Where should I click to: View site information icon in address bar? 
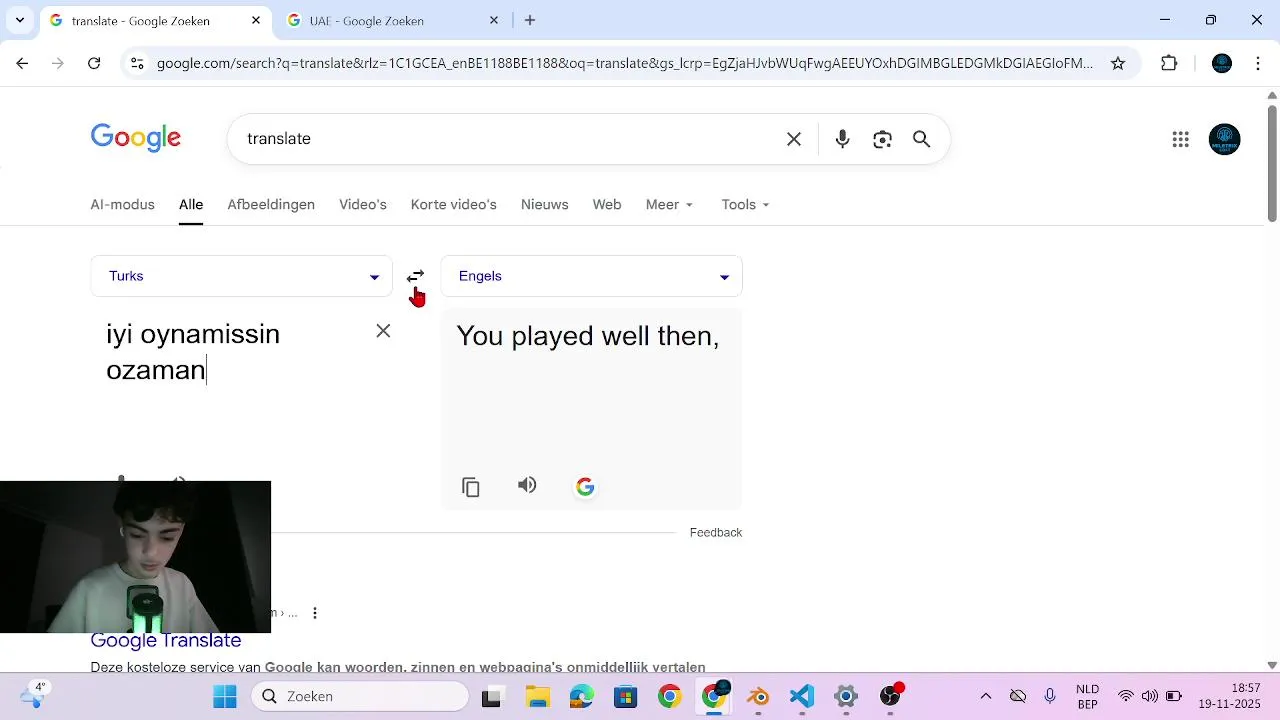[137, 63]
